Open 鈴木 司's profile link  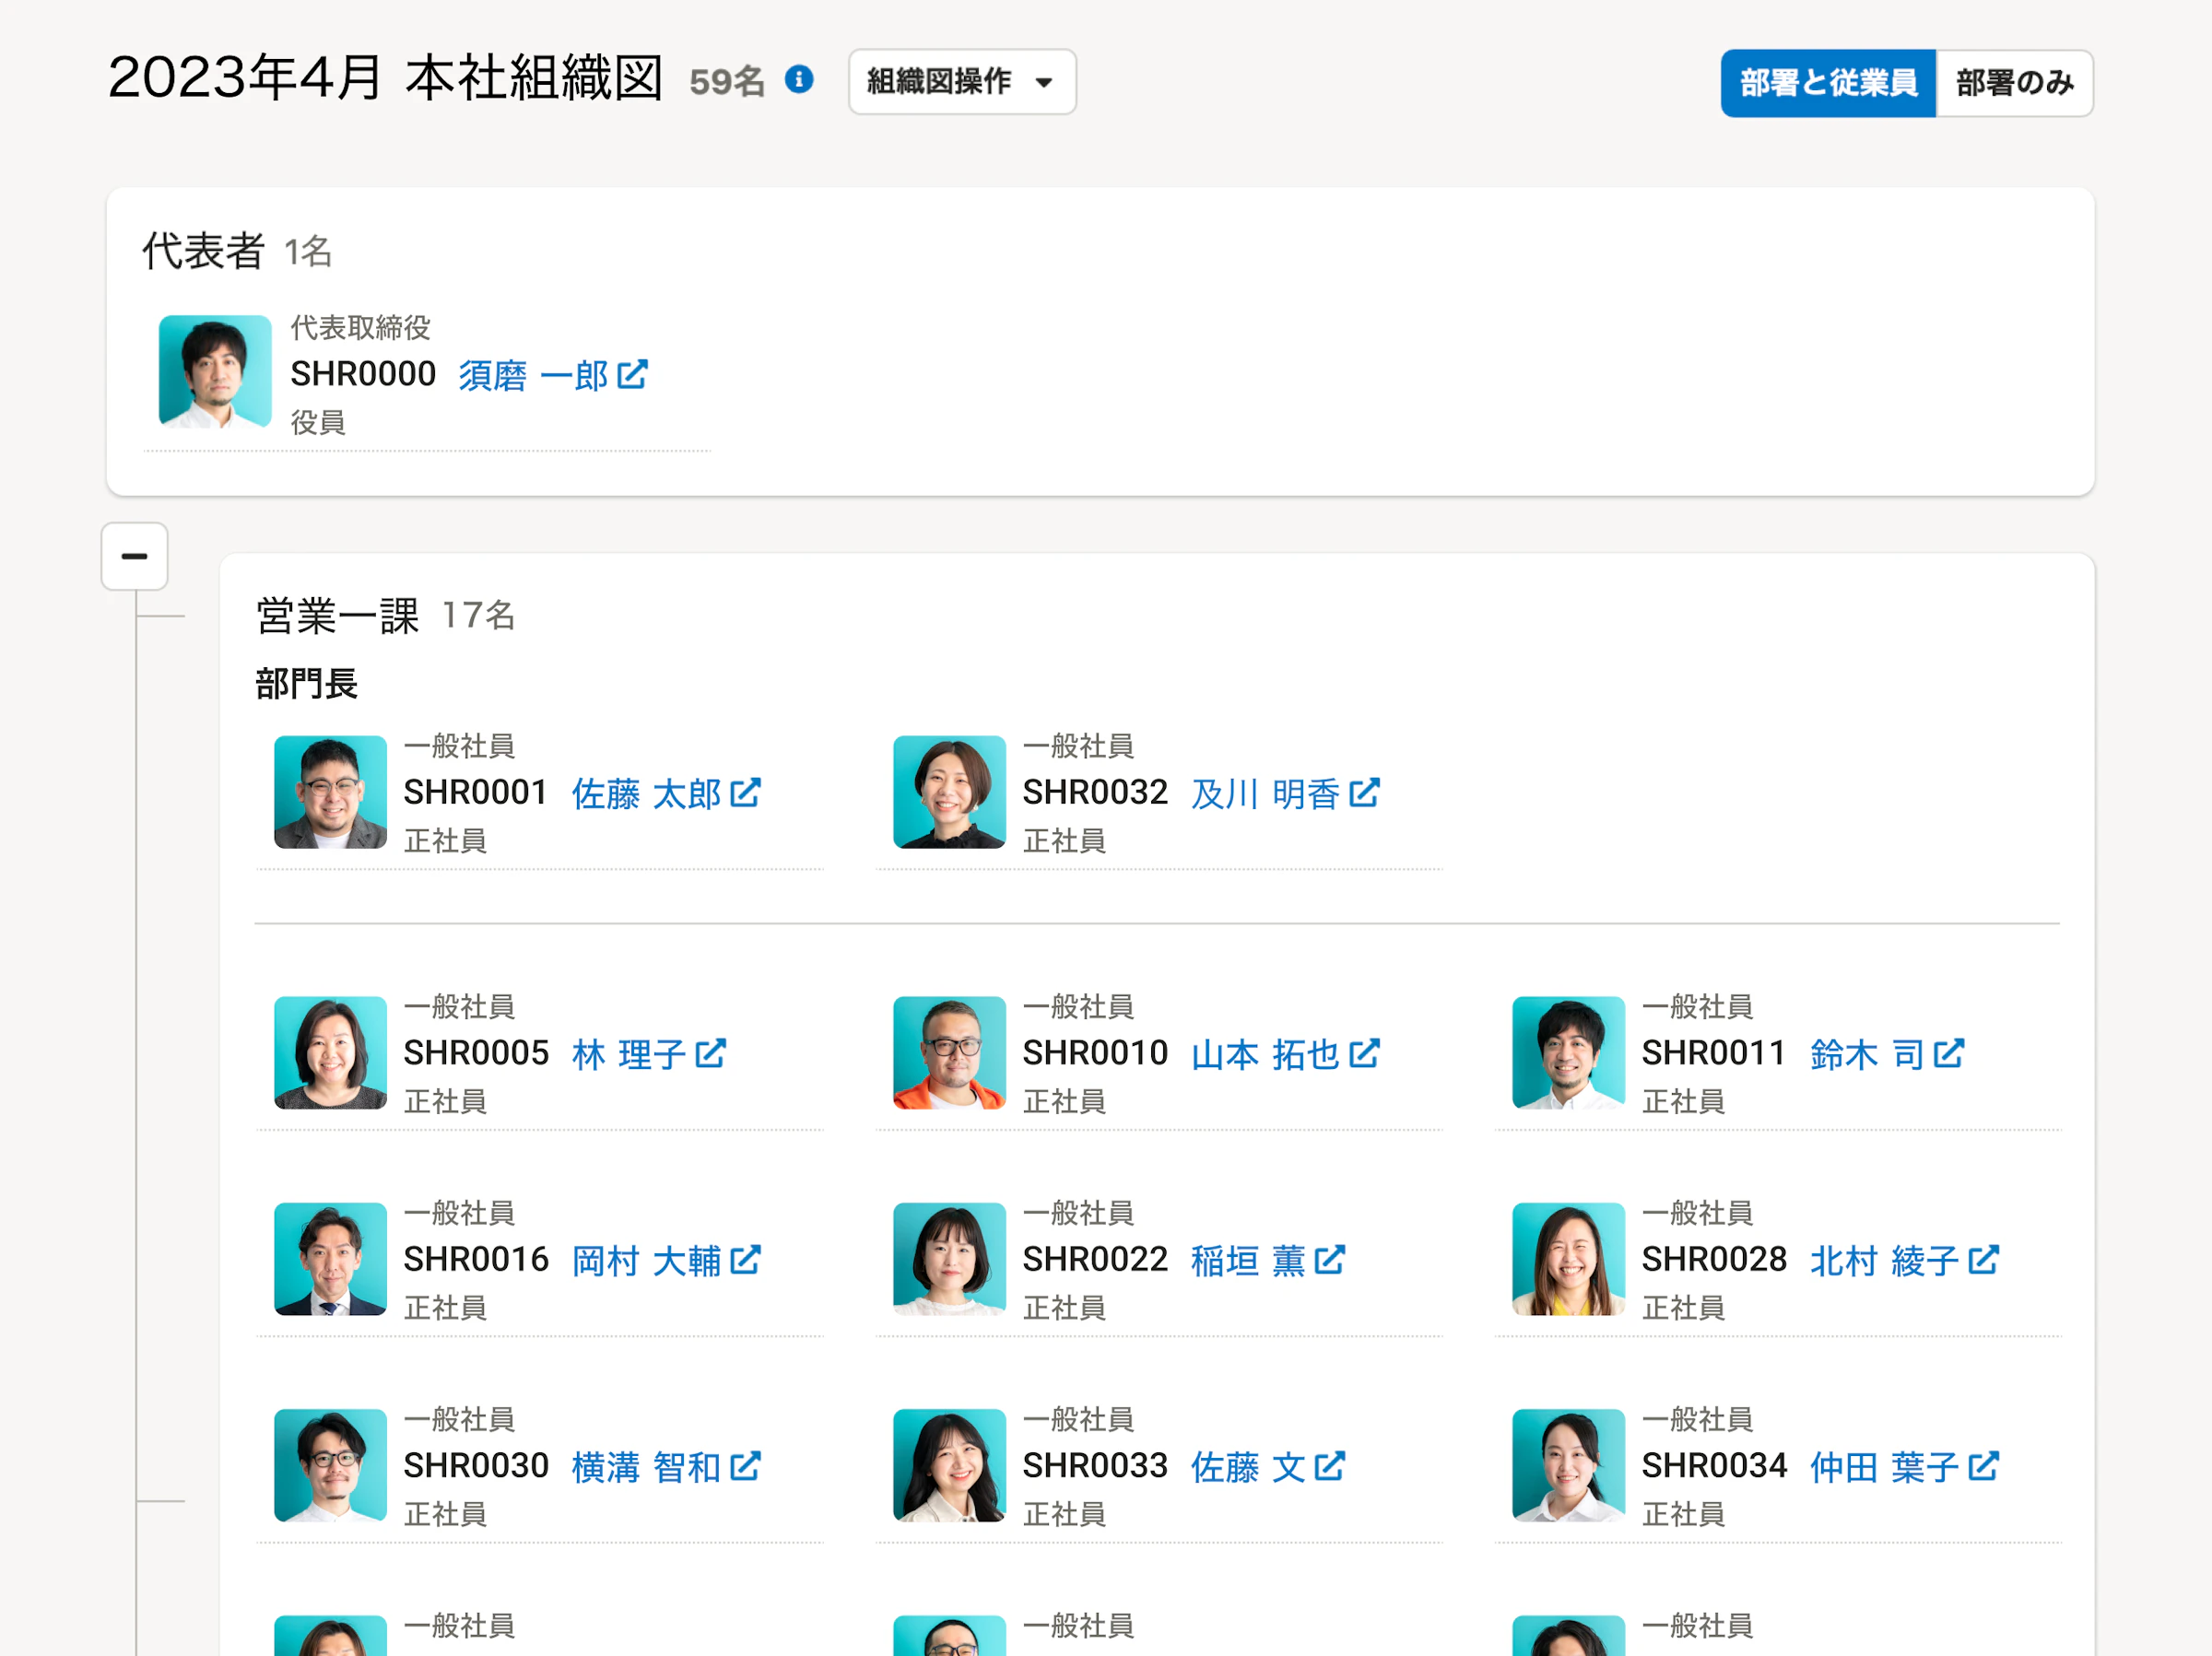pyautogui.click(x=1867, y=1054)
